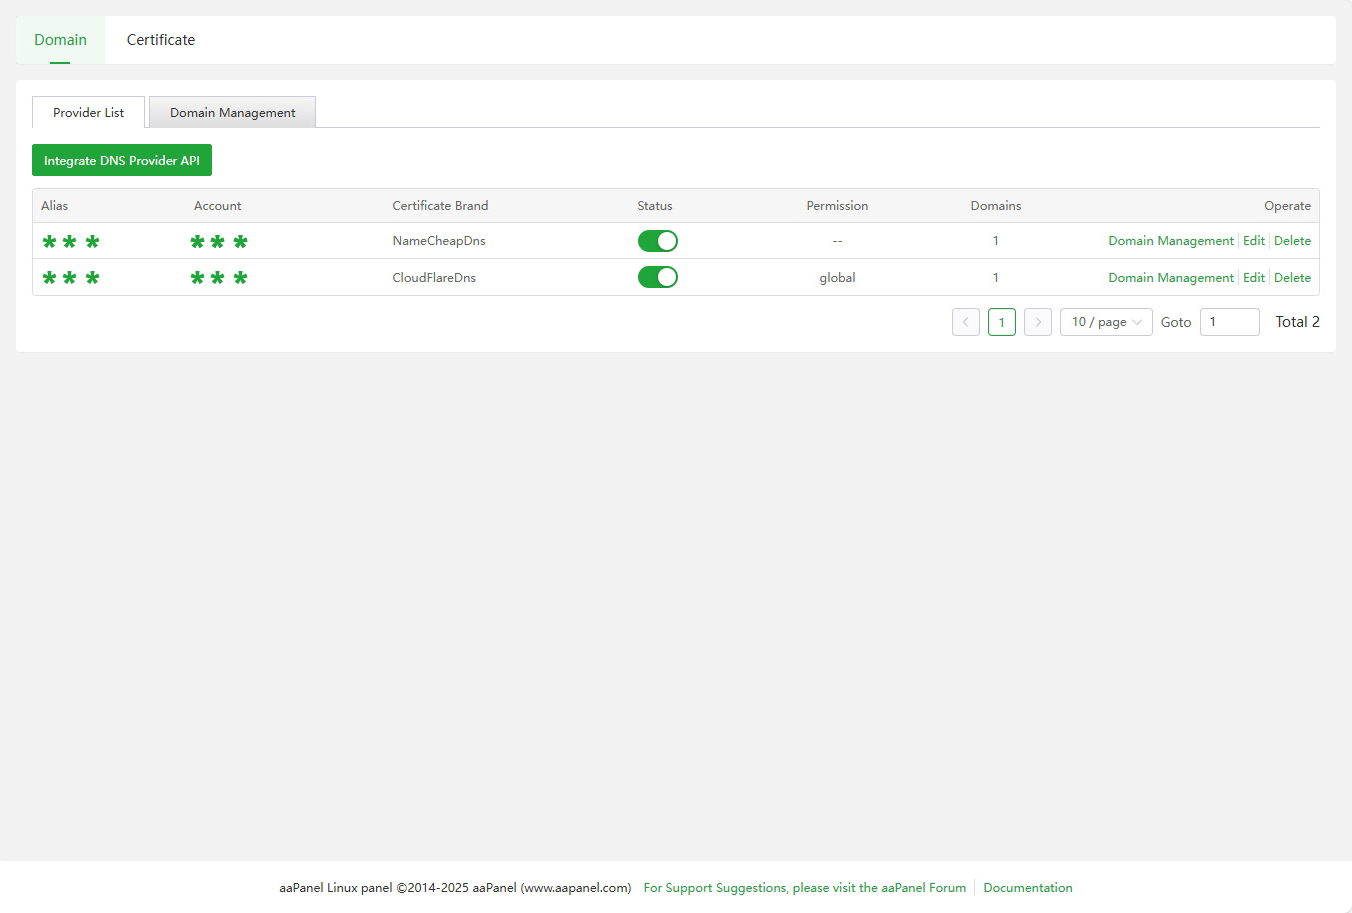This screenshot has width=1352, height=913.
Task: Visit the aaPanel Forum support link
Action: [x=804, y=888]
